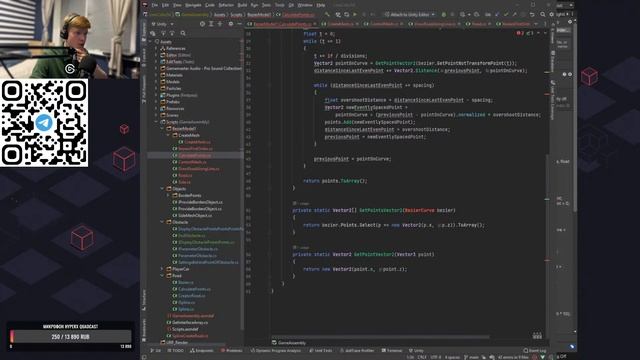Image resolution: width=640 pixels, height=360 pixels.
Task: Expand the Materials folder
Action: [156, 75]
